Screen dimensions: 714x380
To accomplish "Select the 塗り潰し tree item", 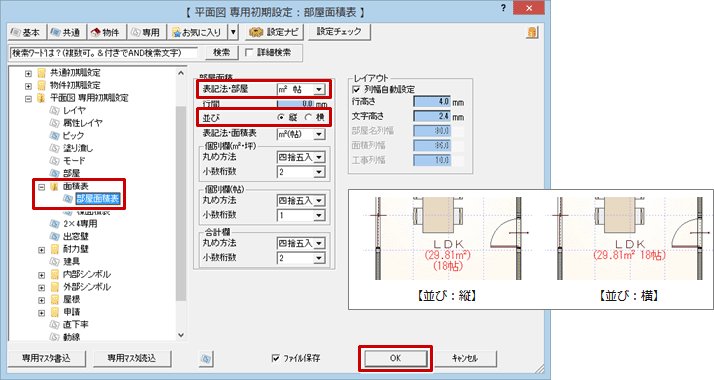I will tap(78, 148).
